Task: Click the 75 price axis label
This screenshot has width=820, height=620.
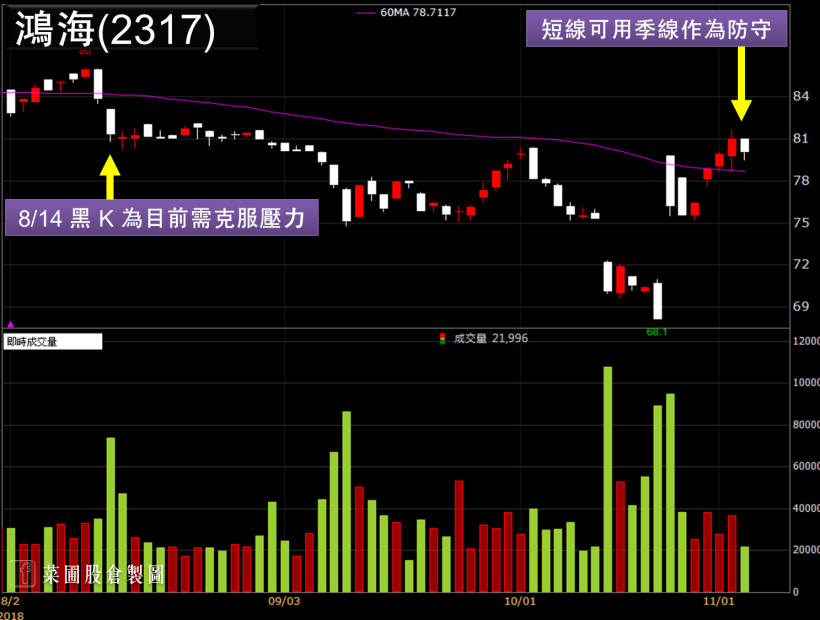Action: point(801,223)
